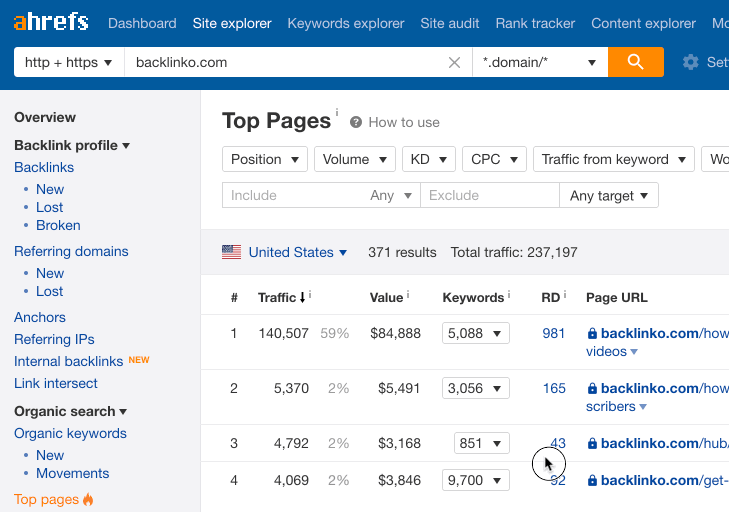The height and width of the screenshot is (512, 729).
Task: Click the United States flag icon
Action: (232, 252)
